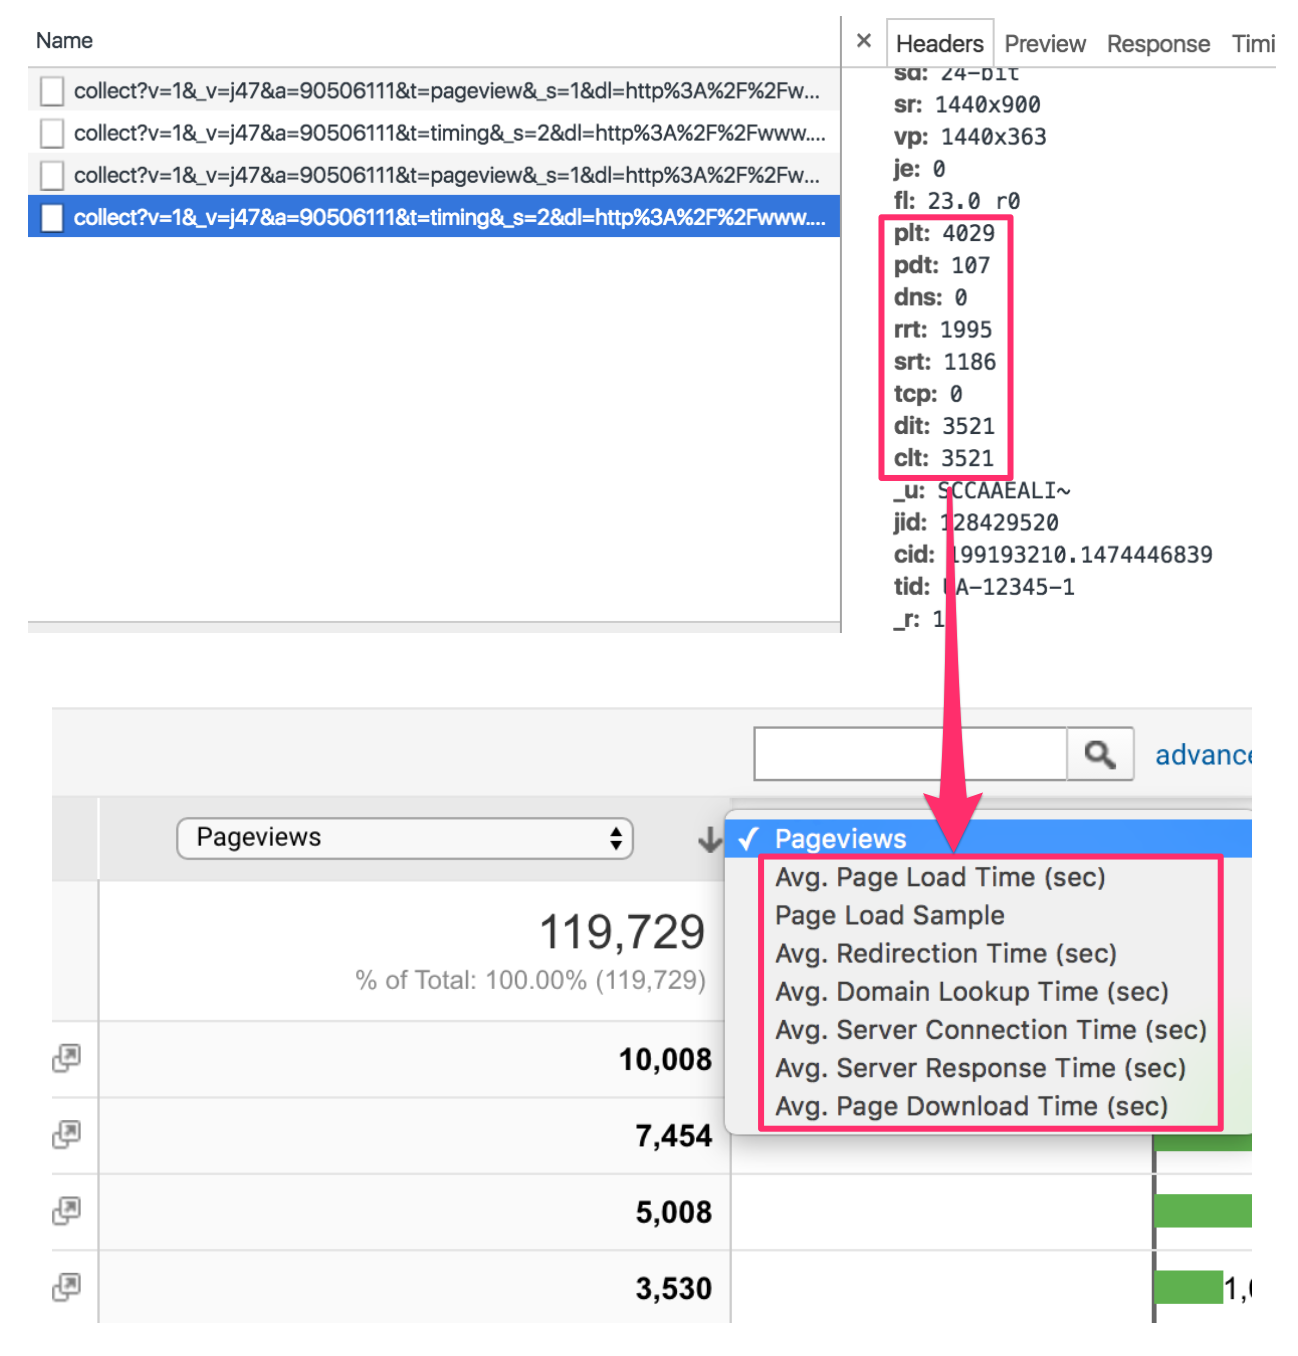The width and height of the screenshot is (1298, 1356).
Task: Toggle checkbox of the selected timing request
Action: pos(52,217)
